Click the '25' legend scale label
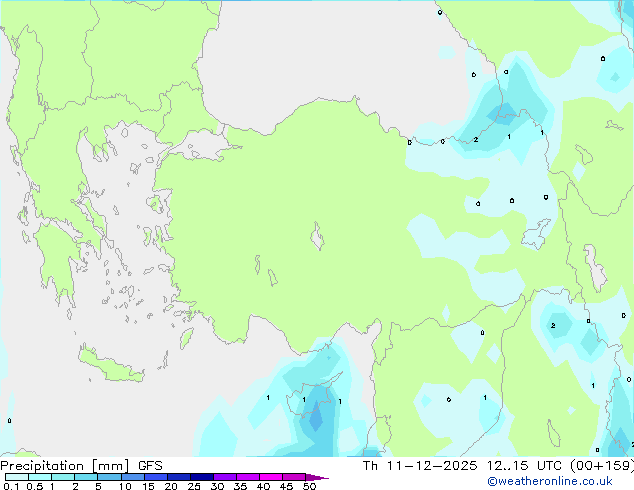This screenshot has height=490, width=634. pyautogui.click(x=194, y=486)
